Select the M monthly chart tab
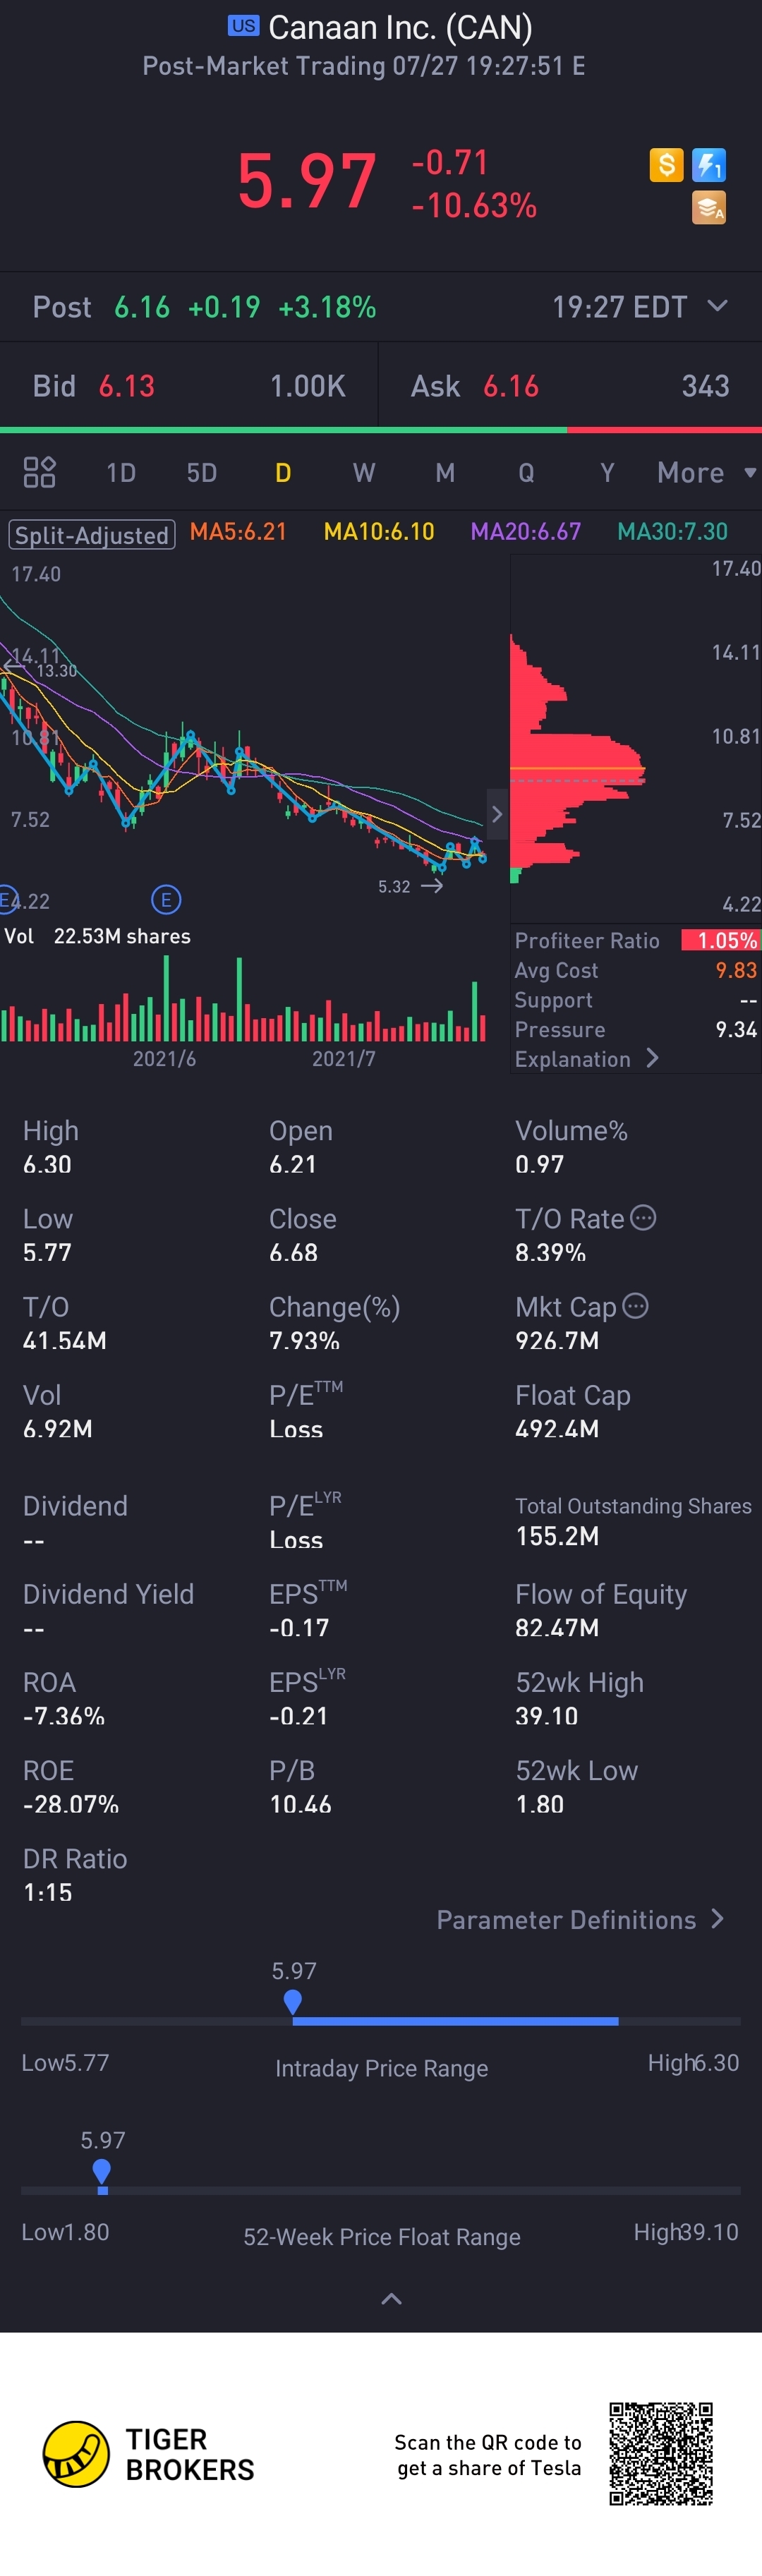This screenshot has height=2576, width=762. [x=445, y=472]
